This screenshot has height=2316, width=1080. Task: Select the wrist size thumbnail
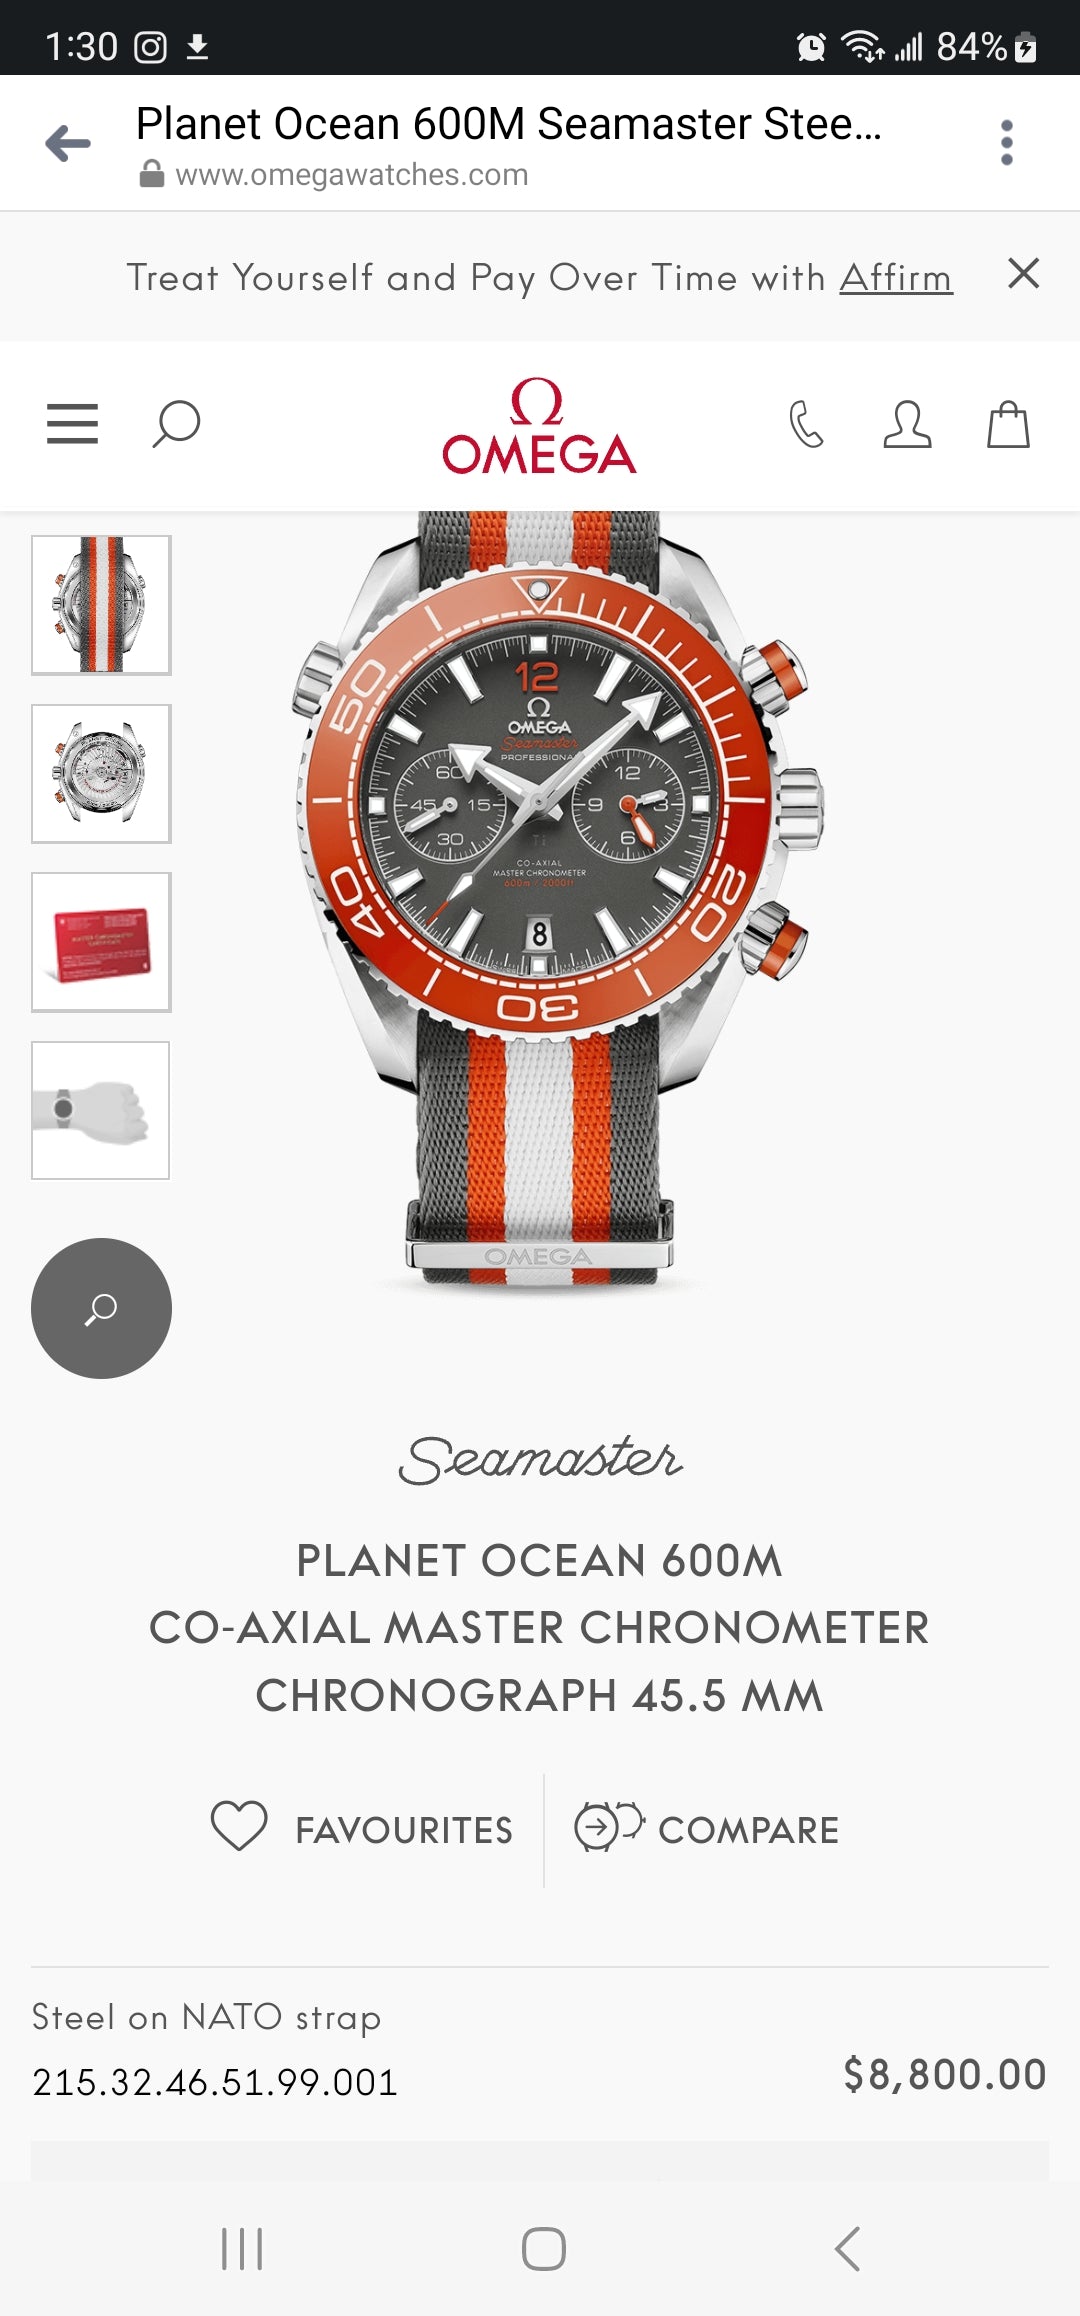101,1110
